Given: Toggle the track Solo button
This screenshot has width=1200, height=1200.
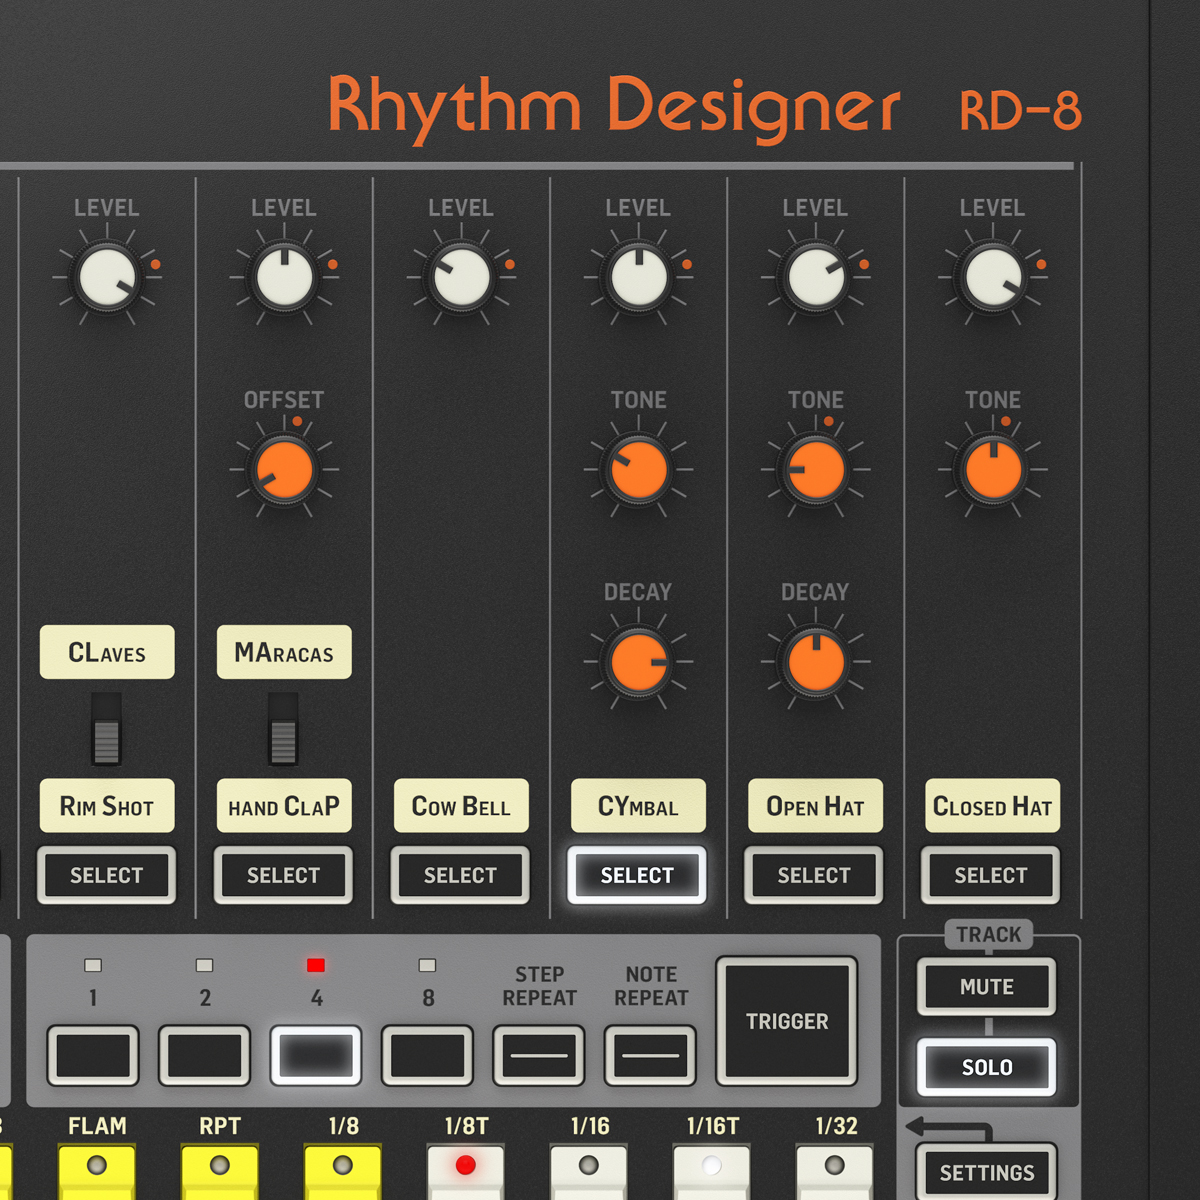Looking at the screenshot, I should (x=986, y=1067).
